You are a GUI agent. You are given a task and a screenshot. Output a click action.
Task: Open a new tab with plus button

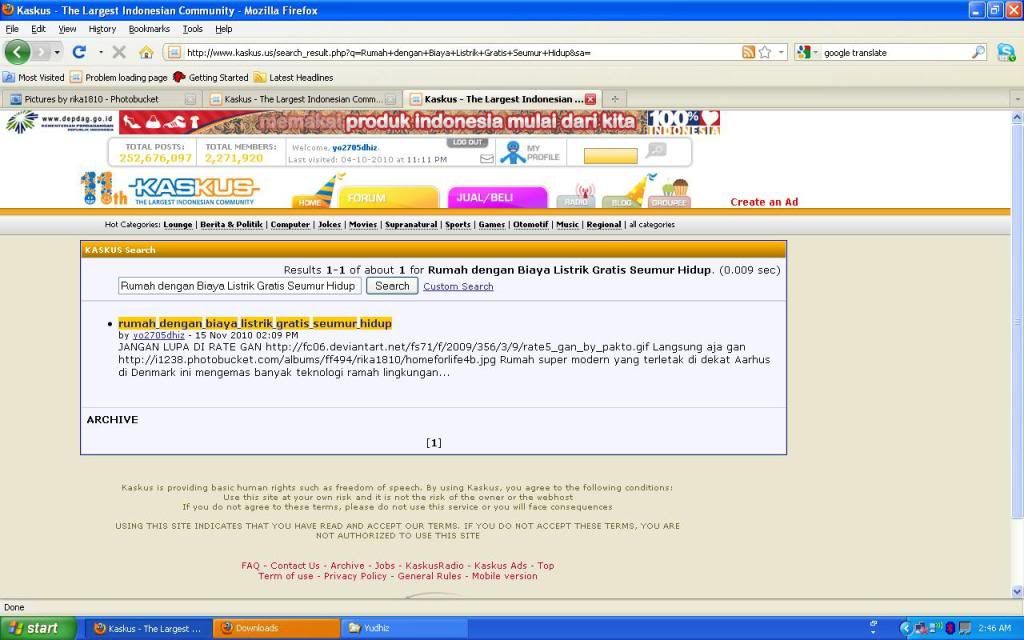pyautogui.click(x=615, y=99)
